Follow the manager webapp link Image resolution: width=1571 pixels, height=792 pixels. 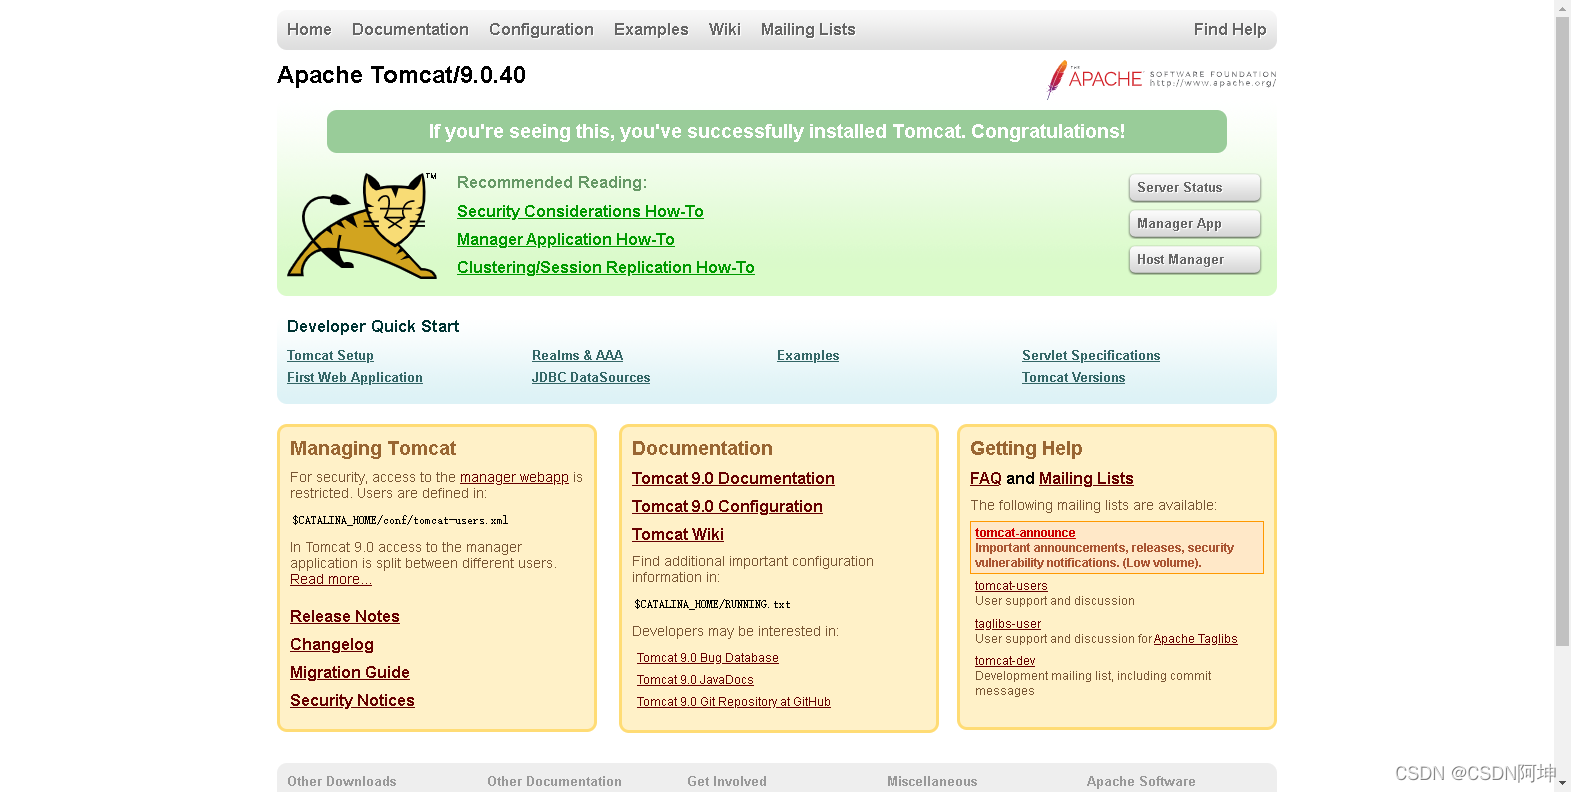pos(514,478)
